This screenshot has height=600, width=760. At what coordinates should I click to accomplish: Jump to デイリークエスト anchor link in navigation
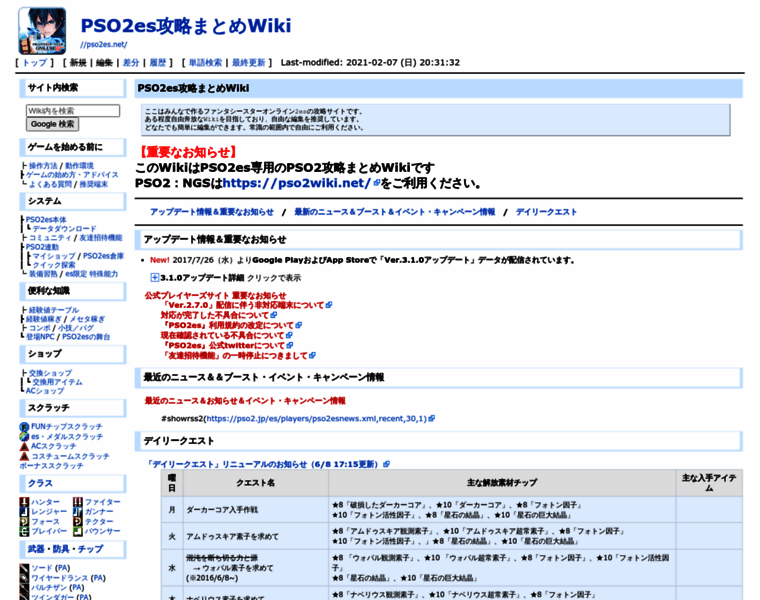[x=546, y=212]
